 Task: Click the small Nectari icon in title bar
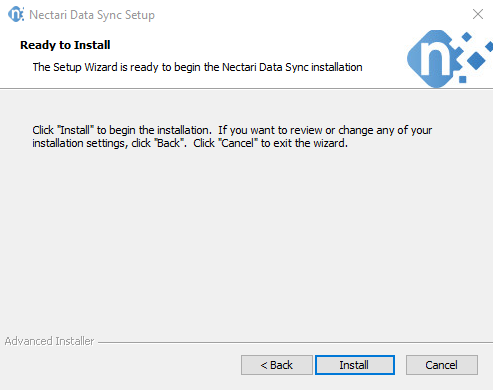pos(16,14)
